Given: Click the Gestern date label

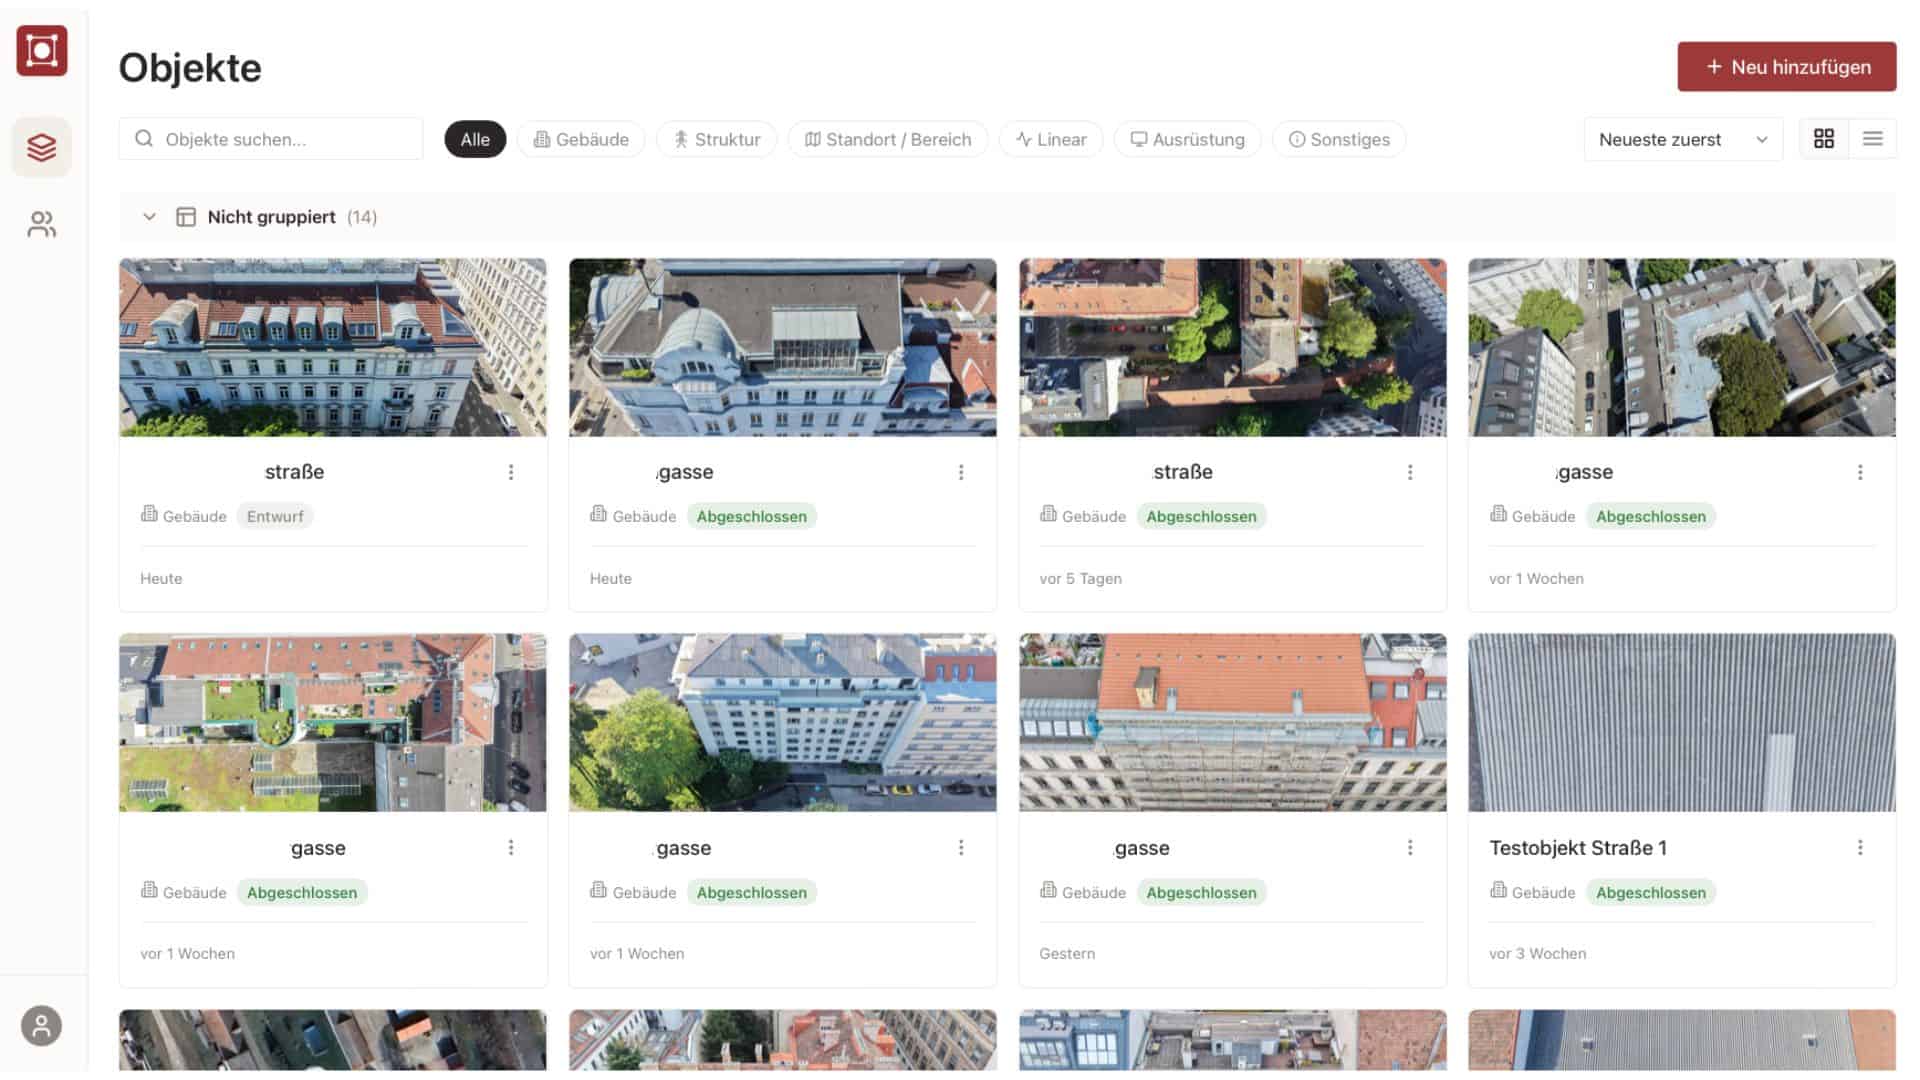Looking at the screenshot, I should coord(1067,954).
